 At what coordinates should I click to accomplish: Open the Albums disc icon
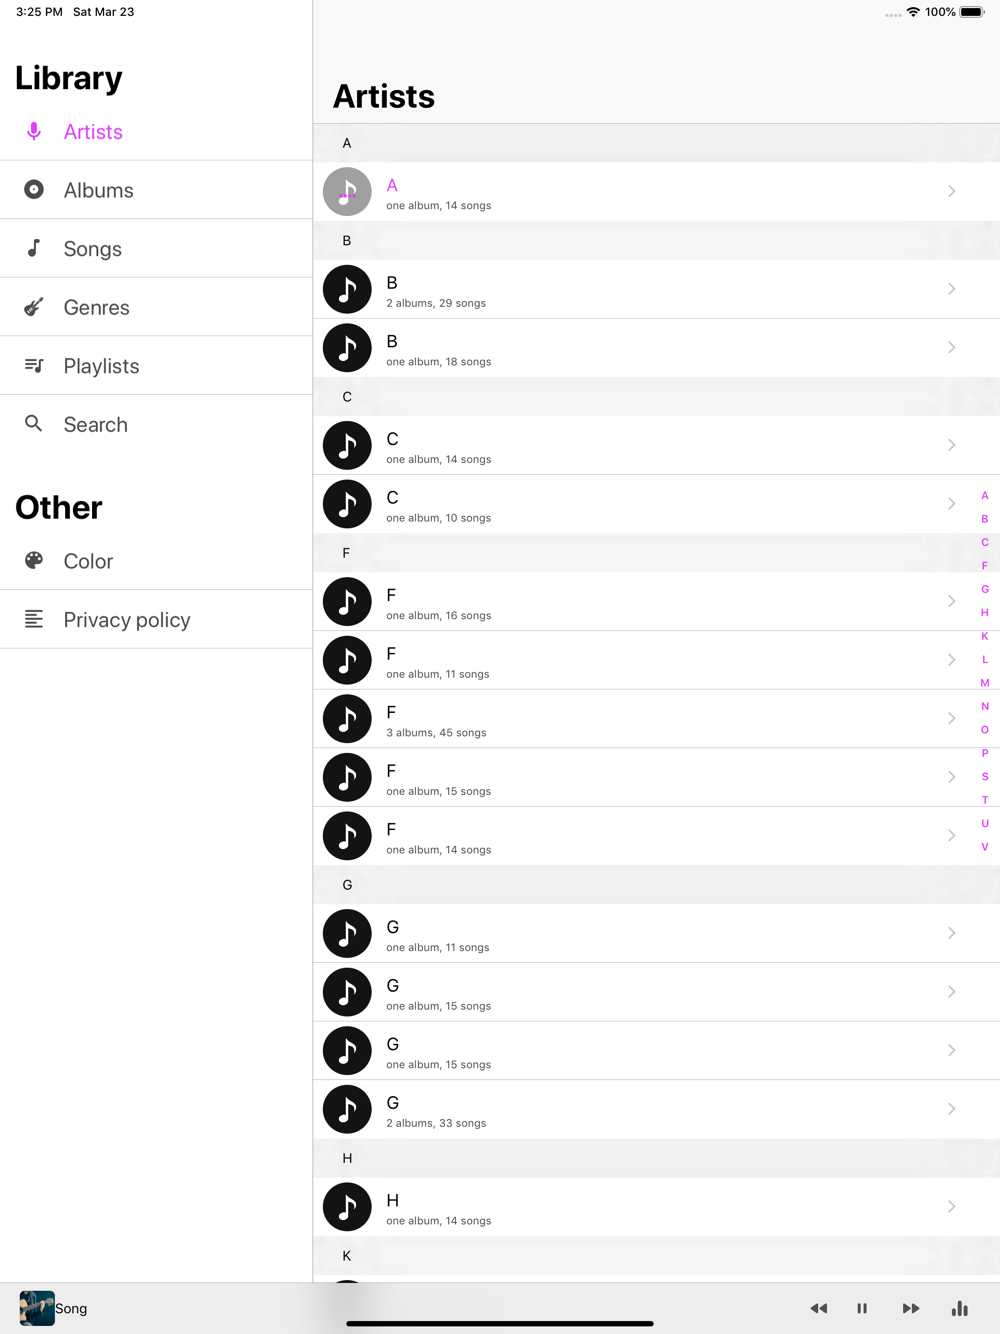[x=34, y=190]
